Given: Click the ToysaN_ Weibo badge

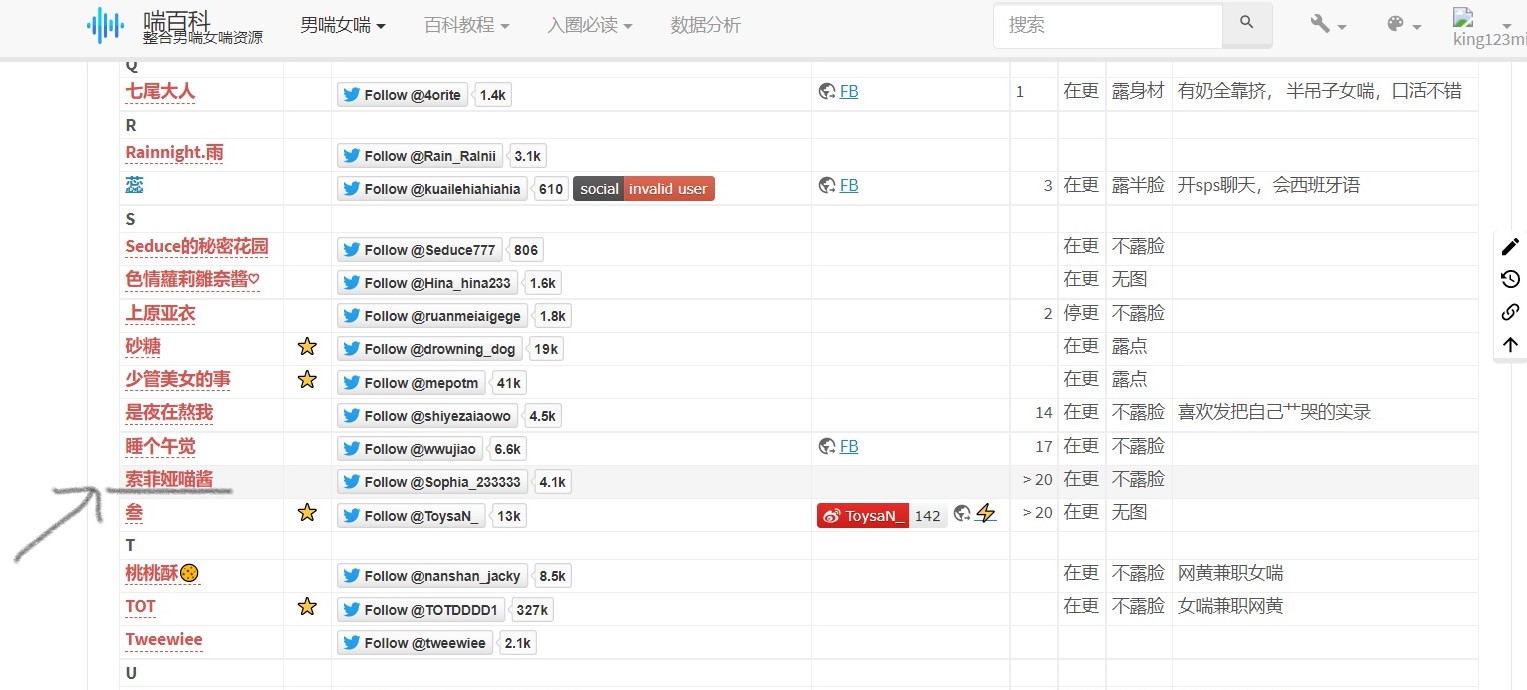Looking at the screenshot, I should pyautogui.click(x=864, y=516).
